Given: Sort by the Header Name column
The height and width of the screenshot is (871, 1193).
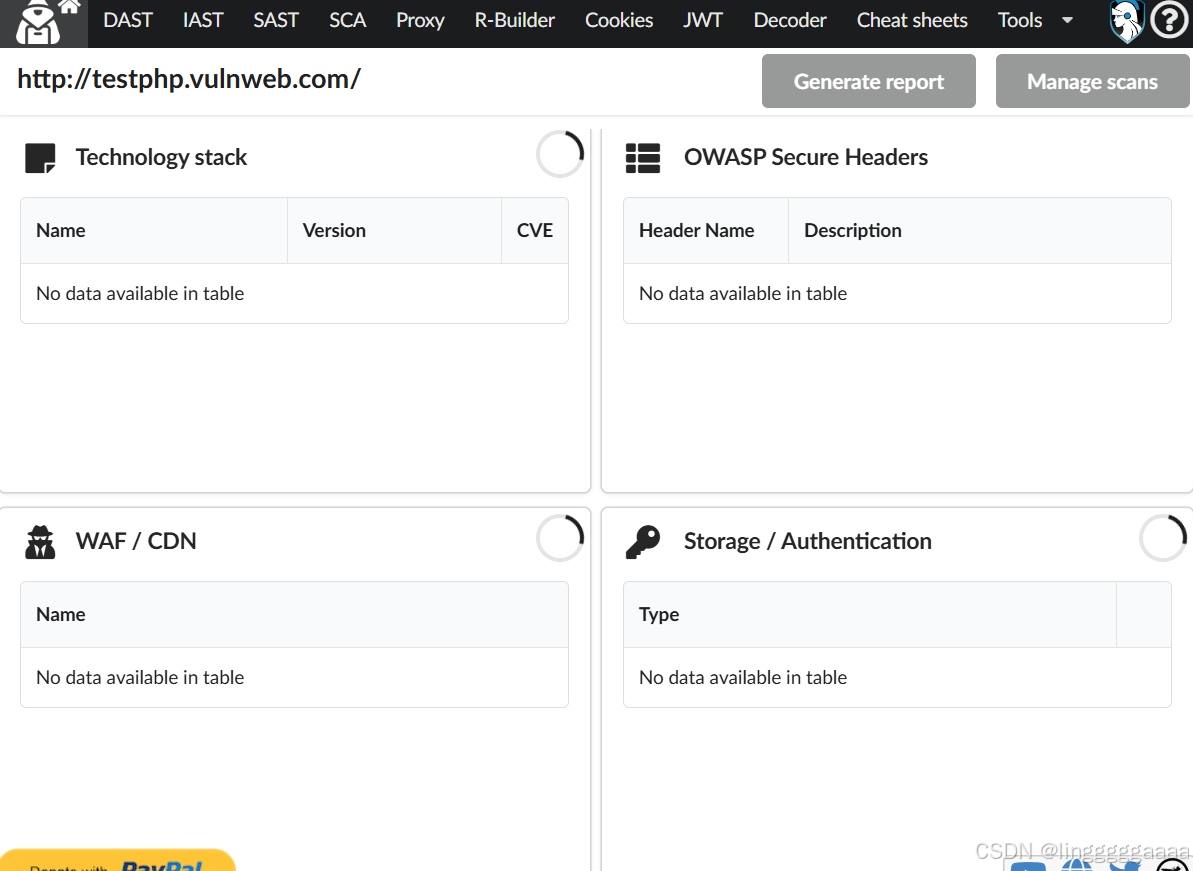Looking at the screenshot, I should coord(706,230).
